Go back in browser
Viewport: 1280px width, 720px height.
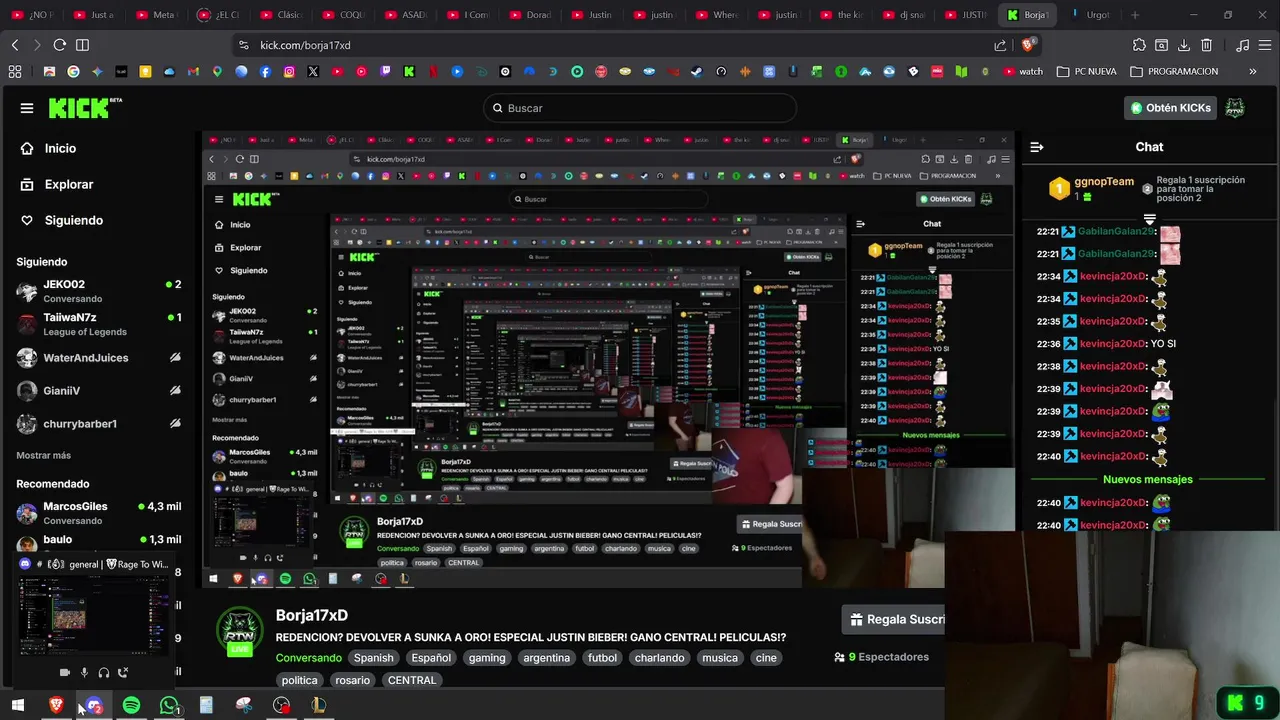click(x=15, y=45)
